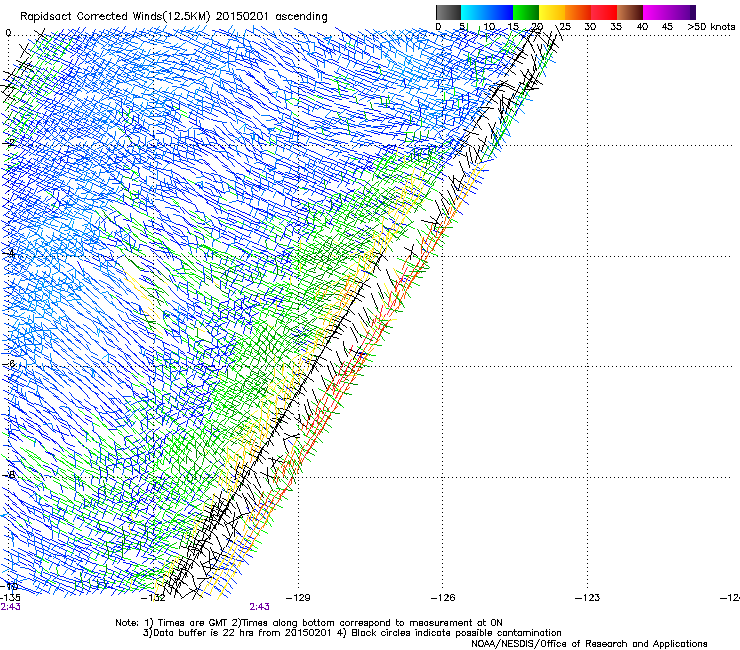Image resolution: width=740 pixels, height=650 pixels.
Task: Click the '30' legend scale label
Action: tap(590, 27)
